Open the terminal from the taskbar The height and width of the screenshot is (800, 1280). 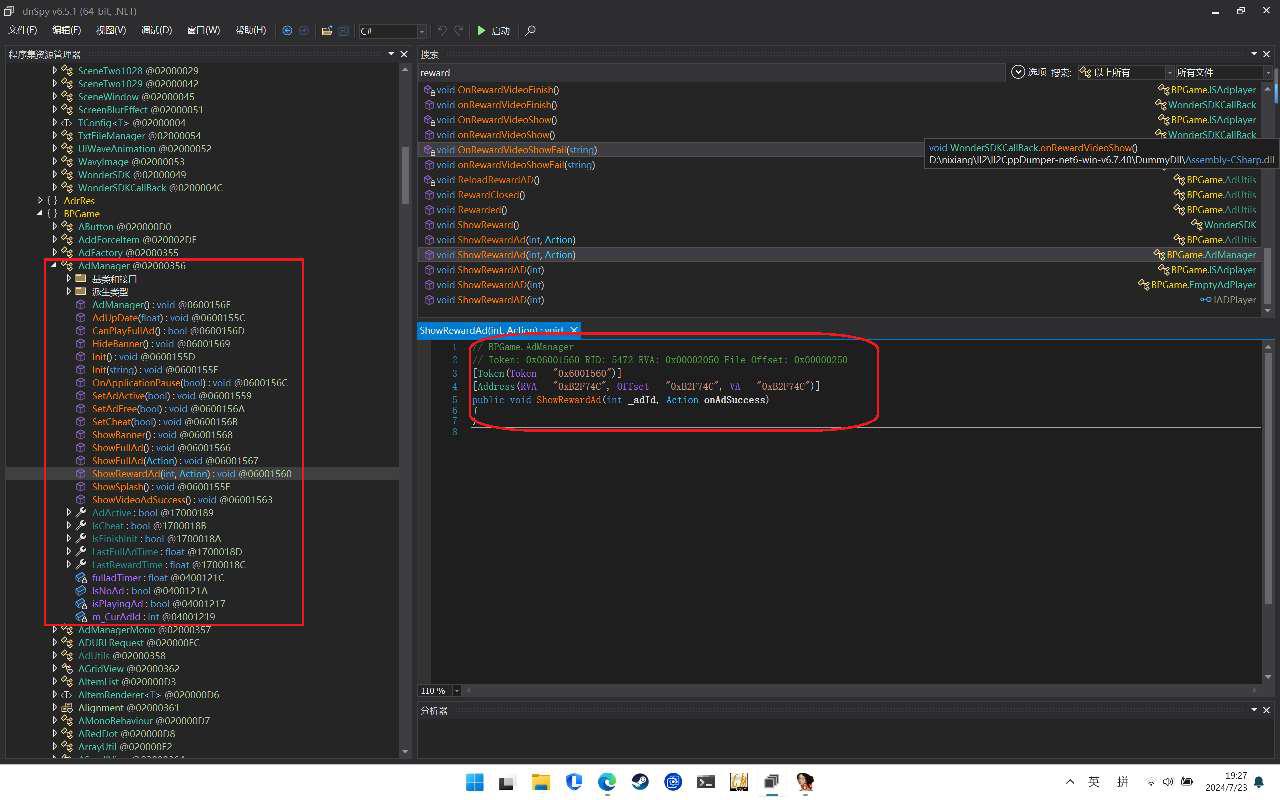pyautogui.click(x=706, y=782)
